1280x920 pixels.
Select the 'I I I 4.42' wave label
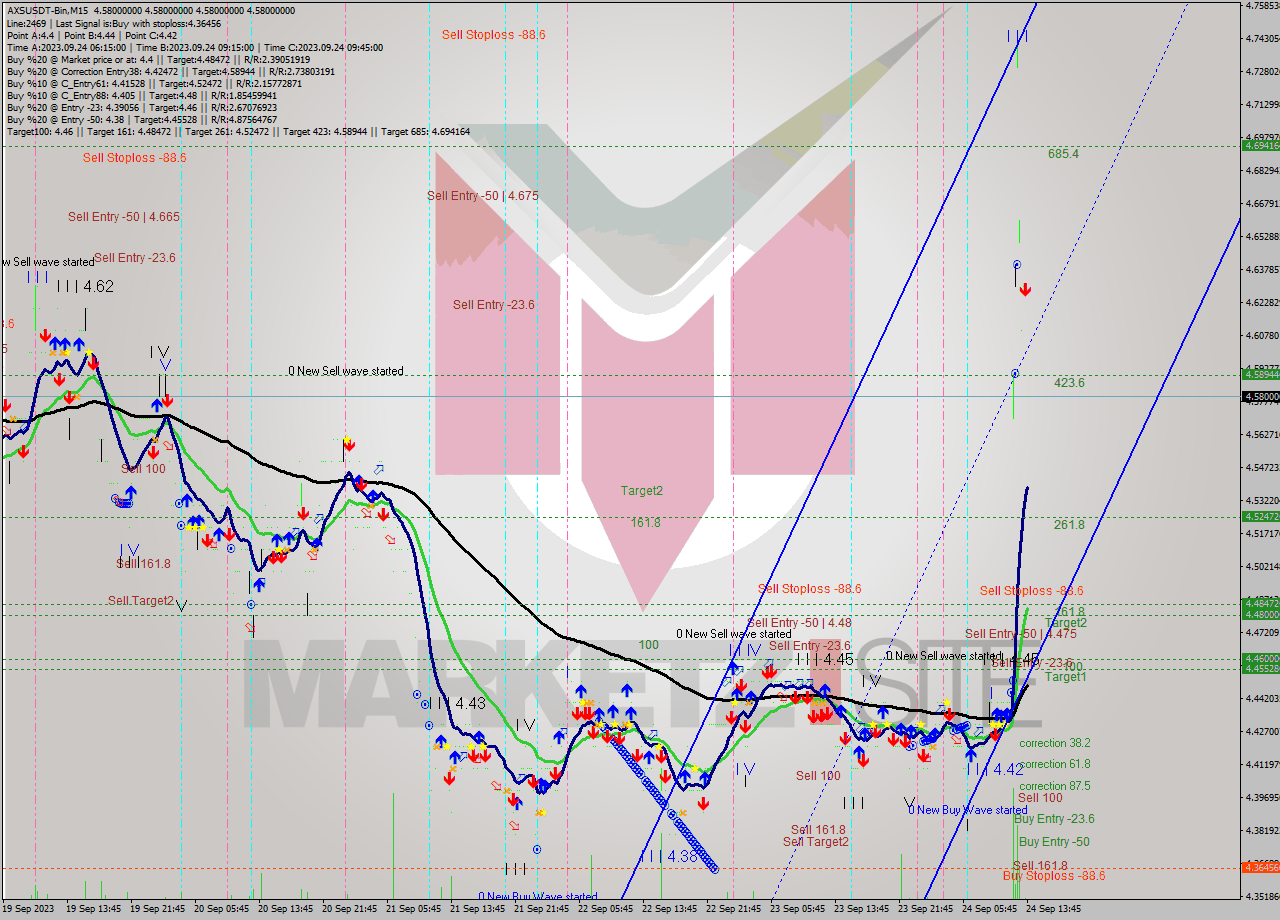point(995,769)
